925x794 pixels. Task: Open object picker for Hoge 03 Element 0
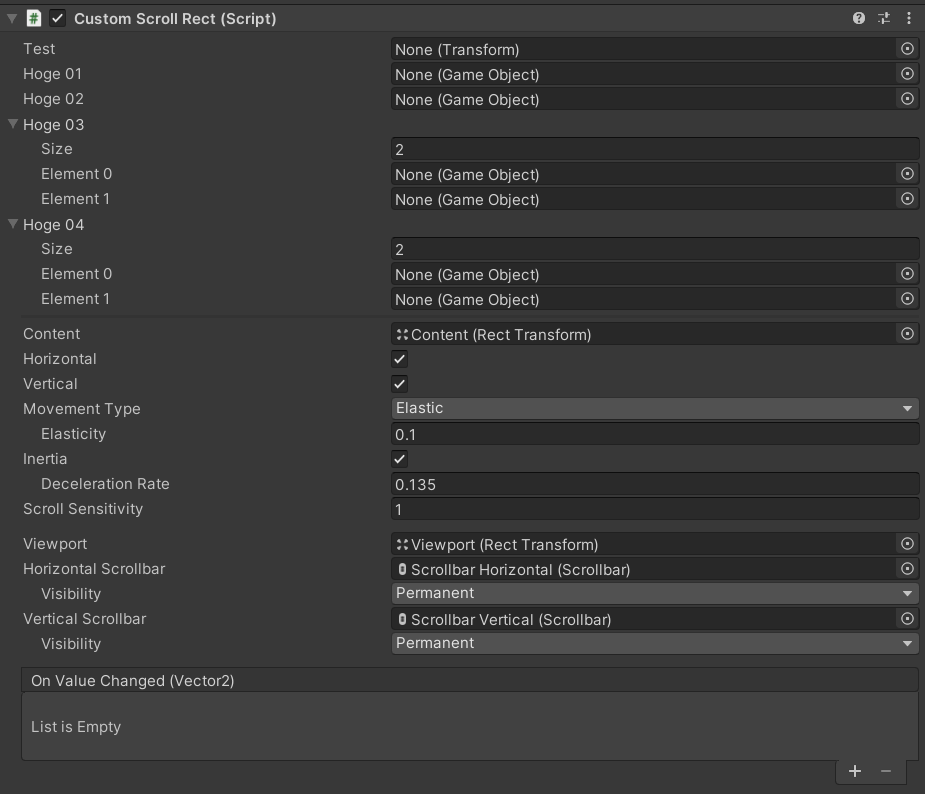click(x=907, y=174)
